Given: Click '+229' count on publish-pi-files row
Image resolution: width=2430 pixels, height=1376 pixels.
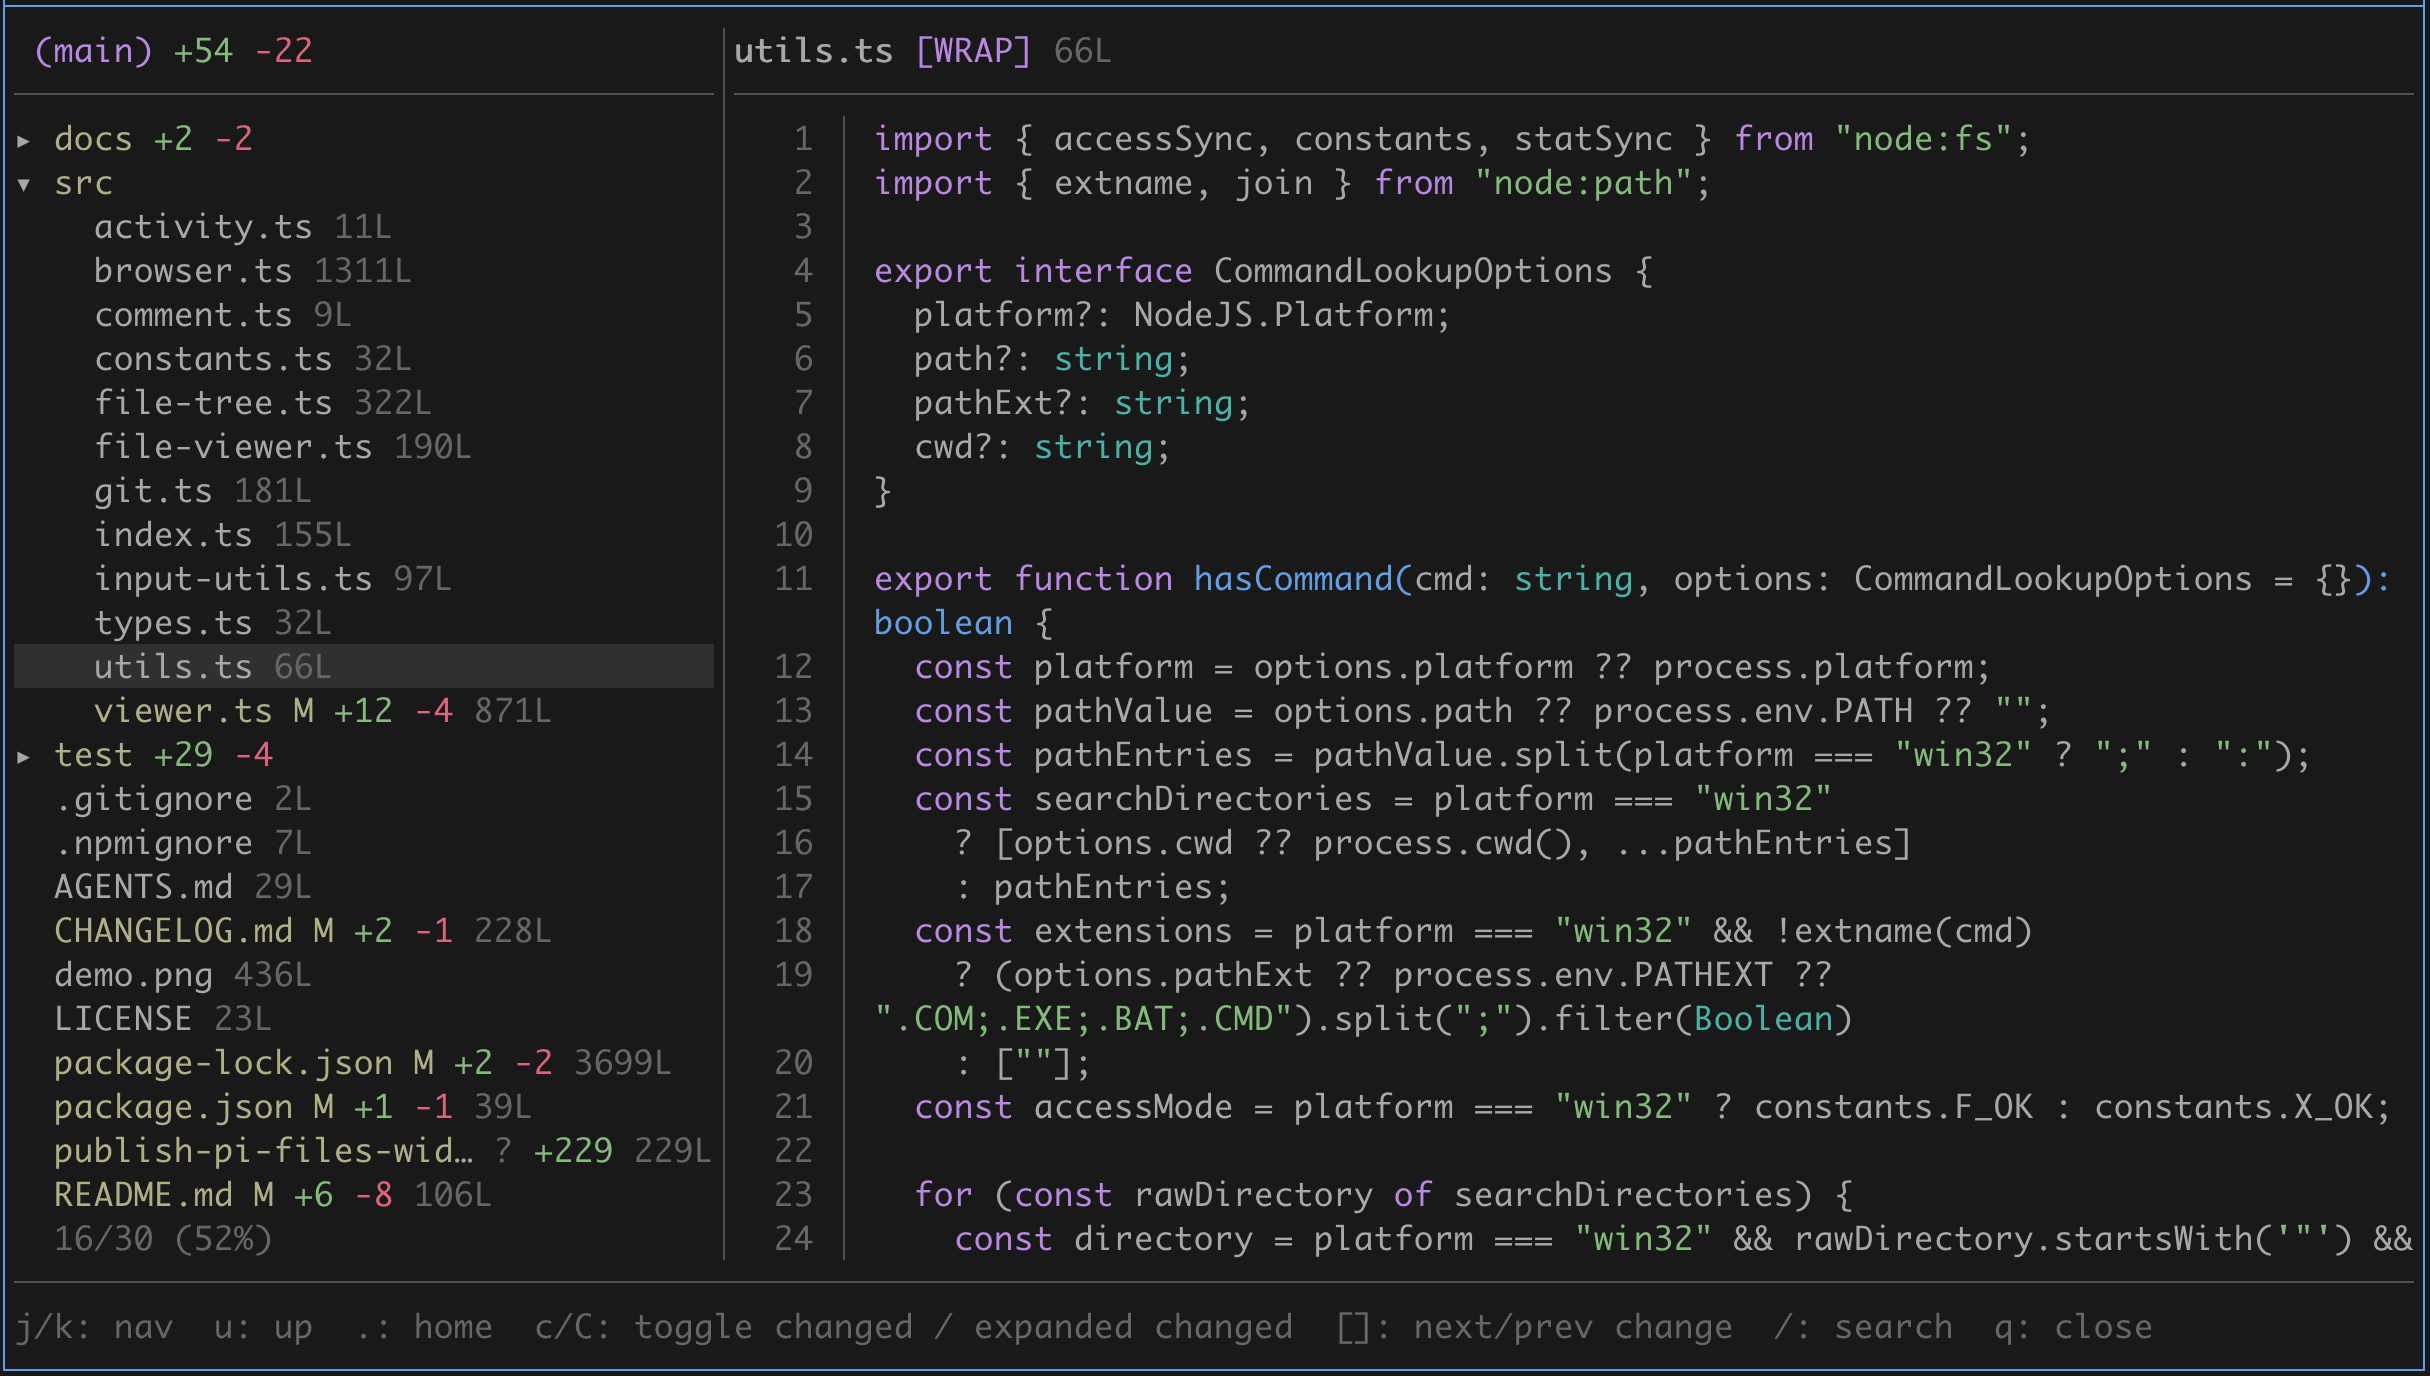Looking at the screenshot, I should coord(573,1151).
